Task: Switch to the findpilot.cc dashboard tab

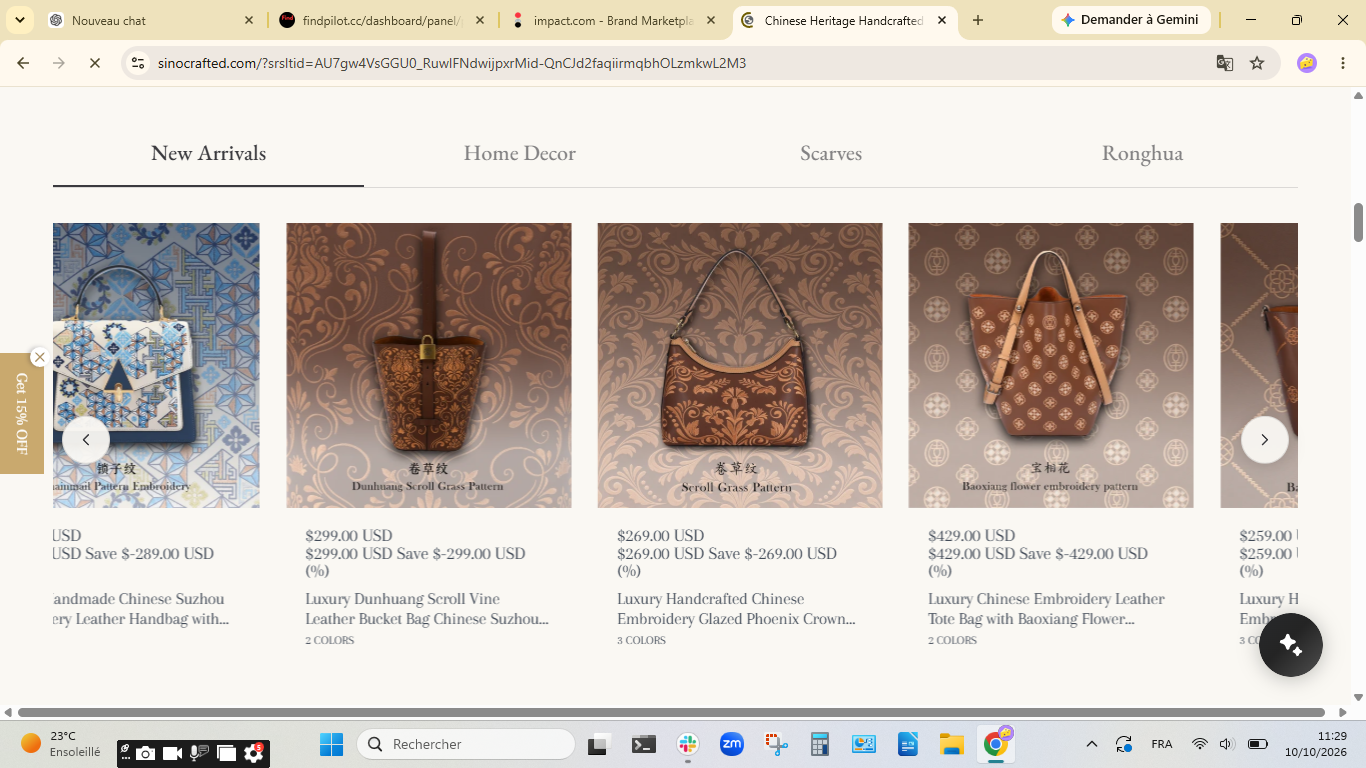Action: click(383, 20)
